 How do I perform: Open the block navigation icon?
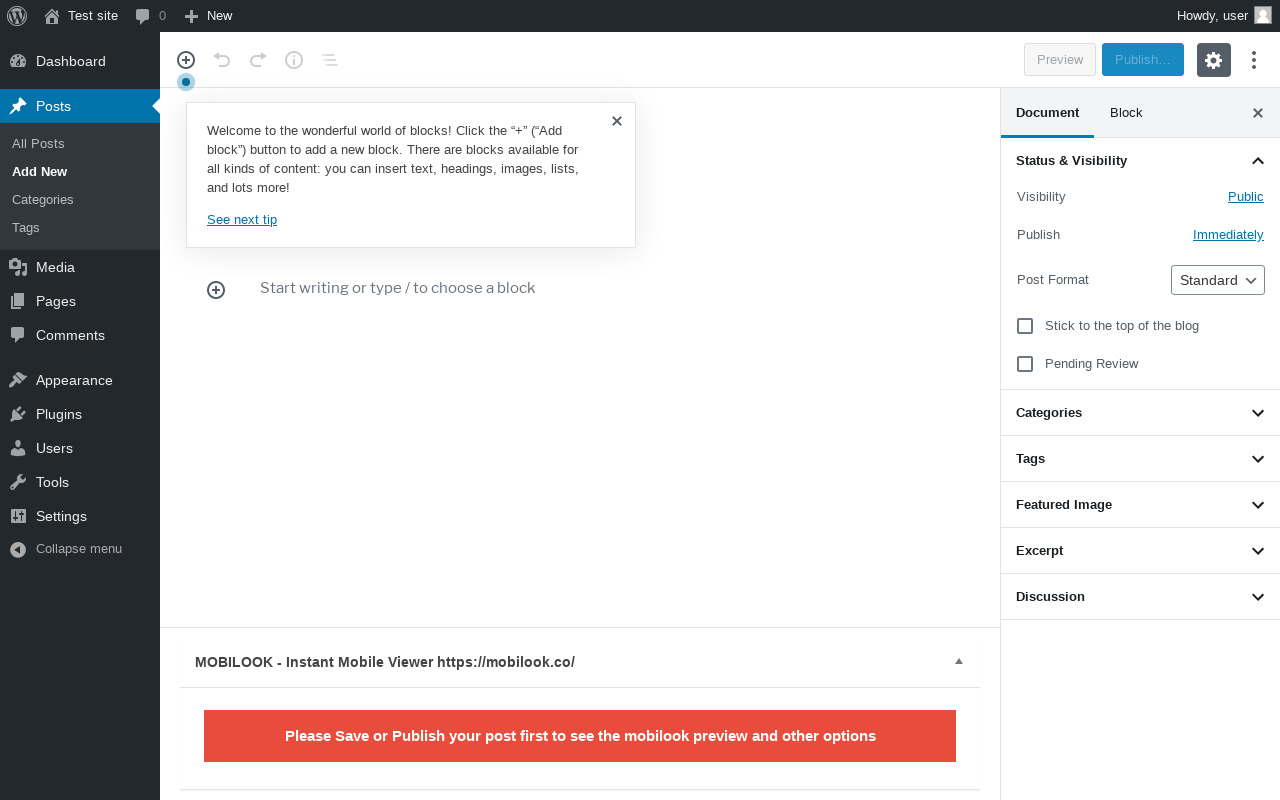coord(330,60)
